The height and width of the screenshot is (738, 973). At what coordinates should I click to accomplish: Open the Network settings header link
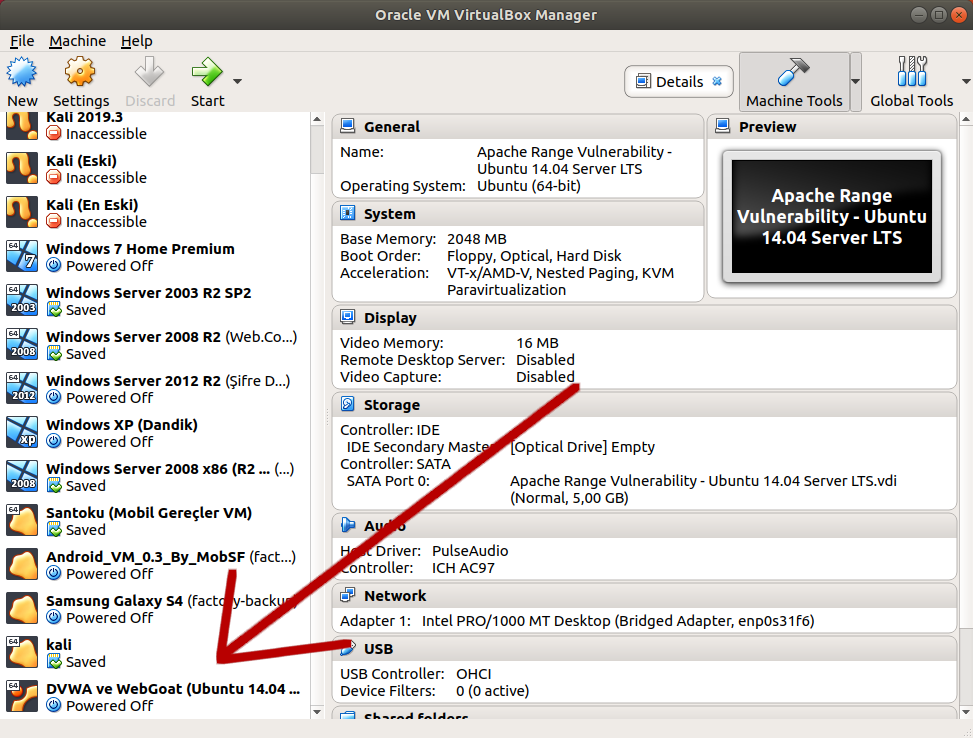click(x=395, y=596)
